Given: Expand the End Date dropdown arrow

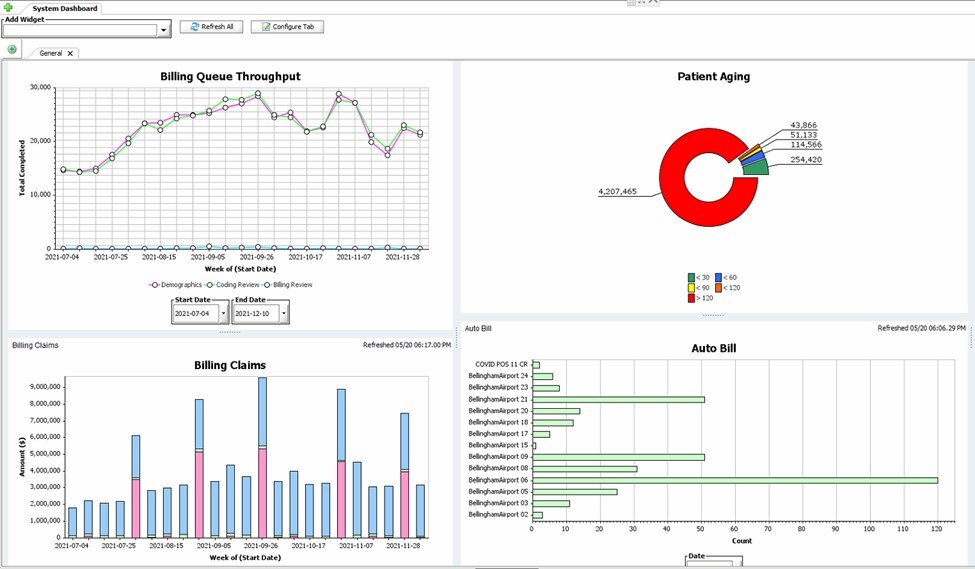Looking at the screenshot, I should coord(284,314).
